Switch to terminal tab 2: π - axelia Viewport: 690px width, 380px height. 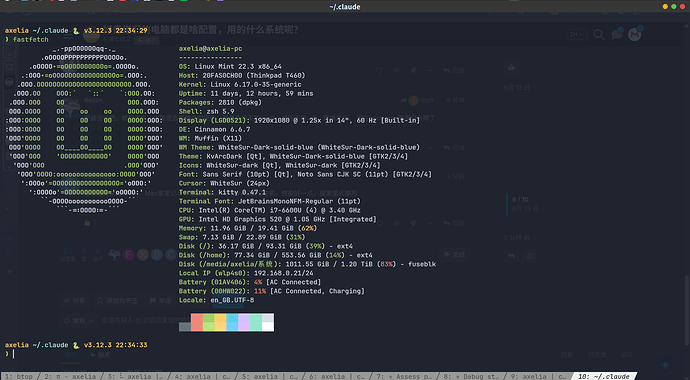(x=71, y=376)
